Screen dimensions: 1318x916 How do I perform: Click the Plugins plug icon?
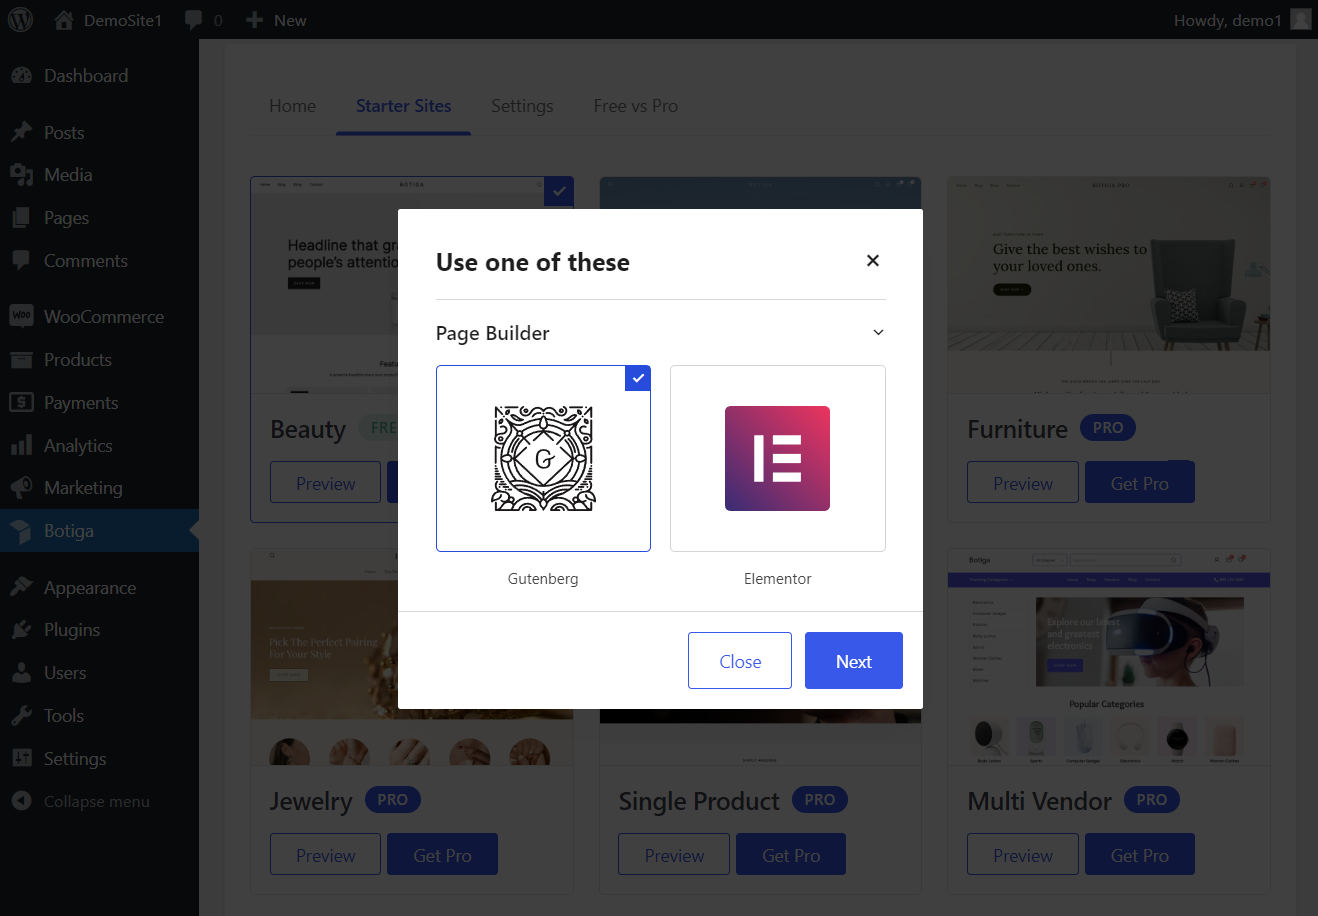click(x=21, y=630)
